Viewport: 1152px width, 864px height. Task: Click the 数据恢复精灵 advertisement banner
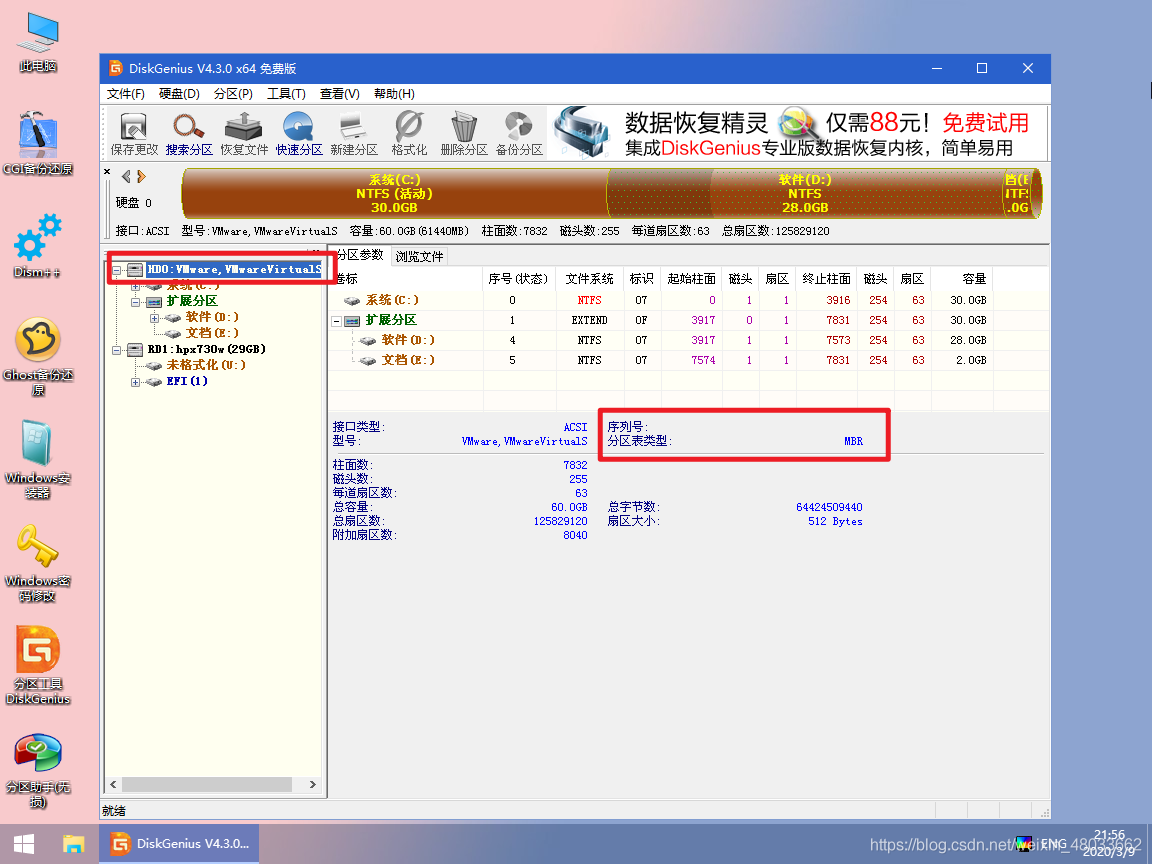(x=799, y=133)
